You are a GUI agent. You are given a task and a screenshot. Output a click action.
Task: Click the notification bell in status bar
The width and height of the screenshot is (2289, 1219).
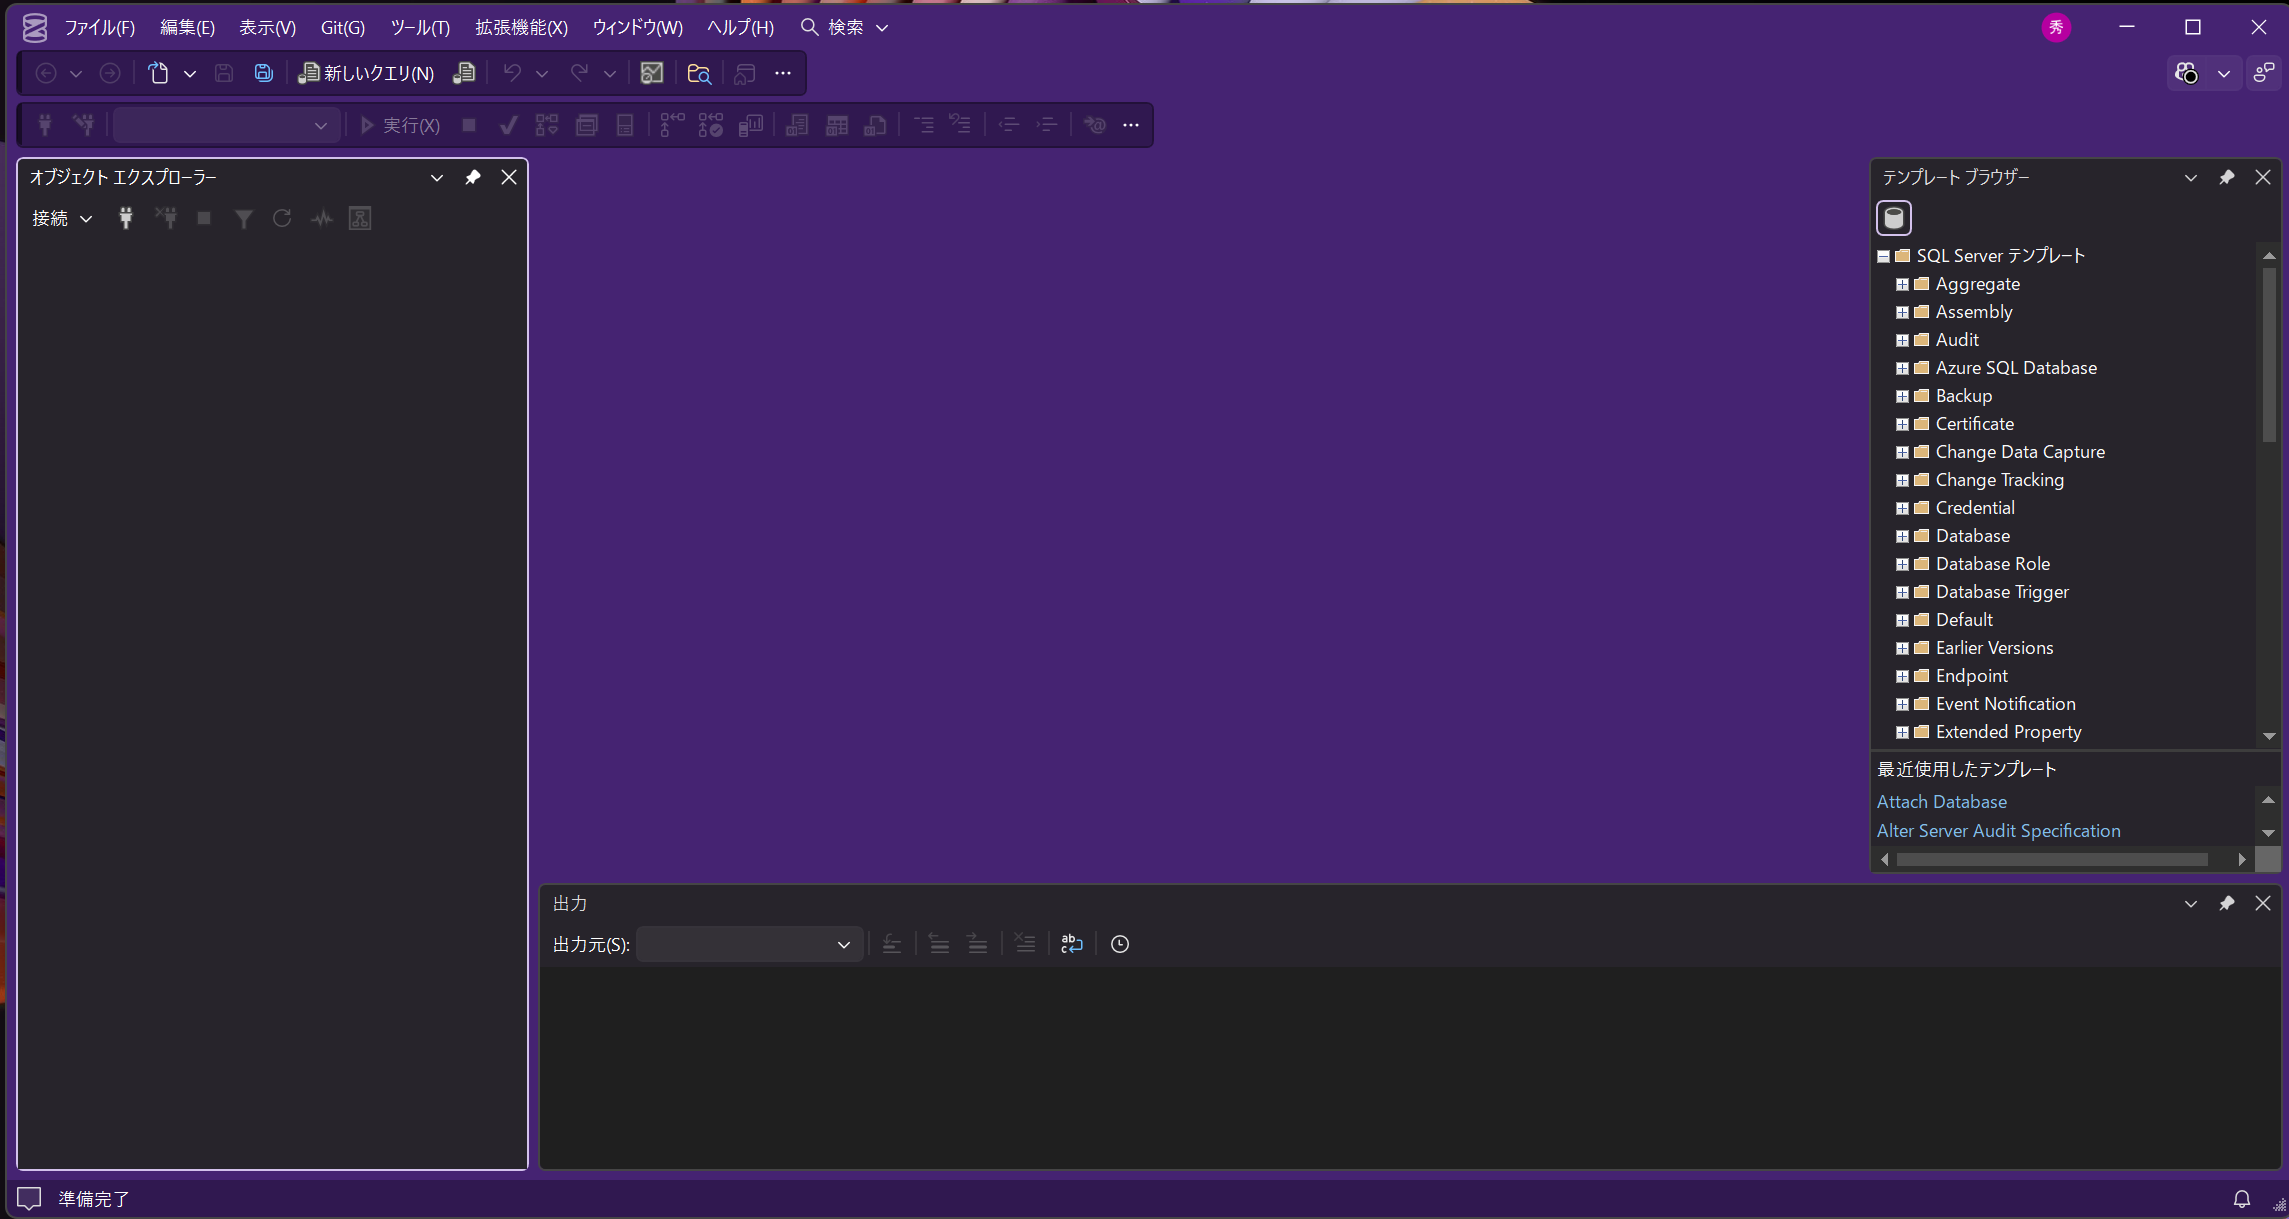2242,1198
